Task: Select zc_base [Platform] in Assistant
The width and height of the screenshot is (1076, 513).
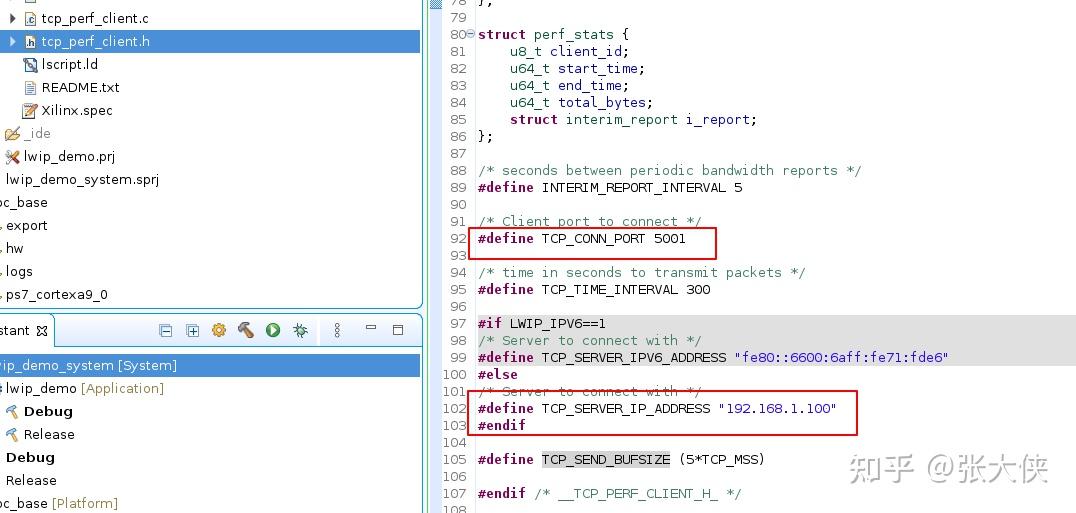Action: point(59,503)
